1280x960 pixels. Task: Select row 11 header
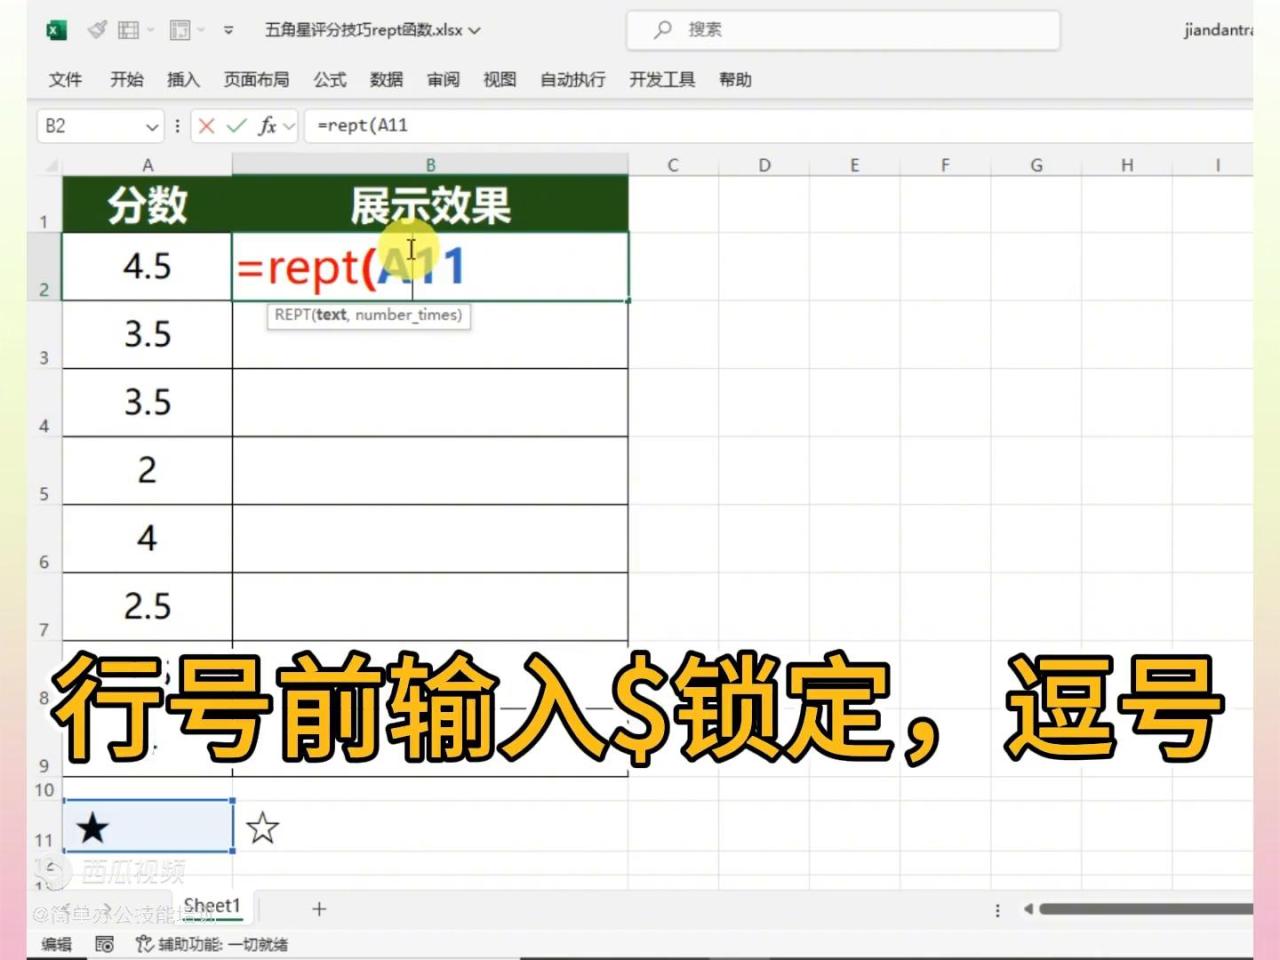pyautogui.click(x=44, y=826)
